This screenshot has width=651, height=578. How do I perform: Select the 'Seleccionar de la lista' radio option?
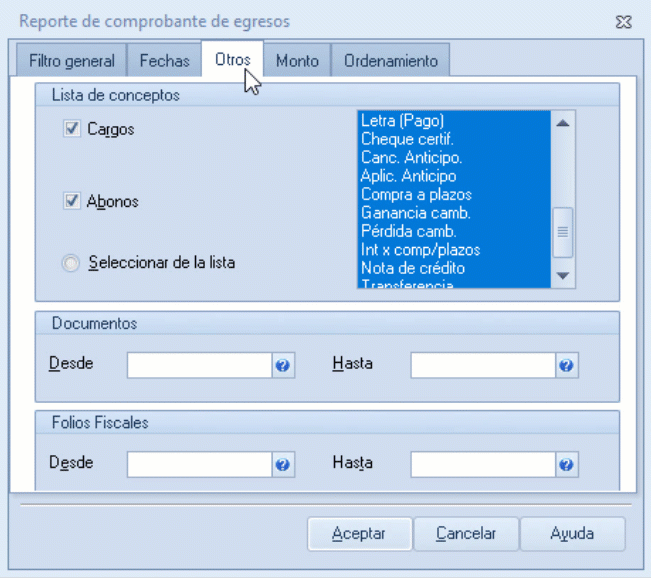[70, 263]
